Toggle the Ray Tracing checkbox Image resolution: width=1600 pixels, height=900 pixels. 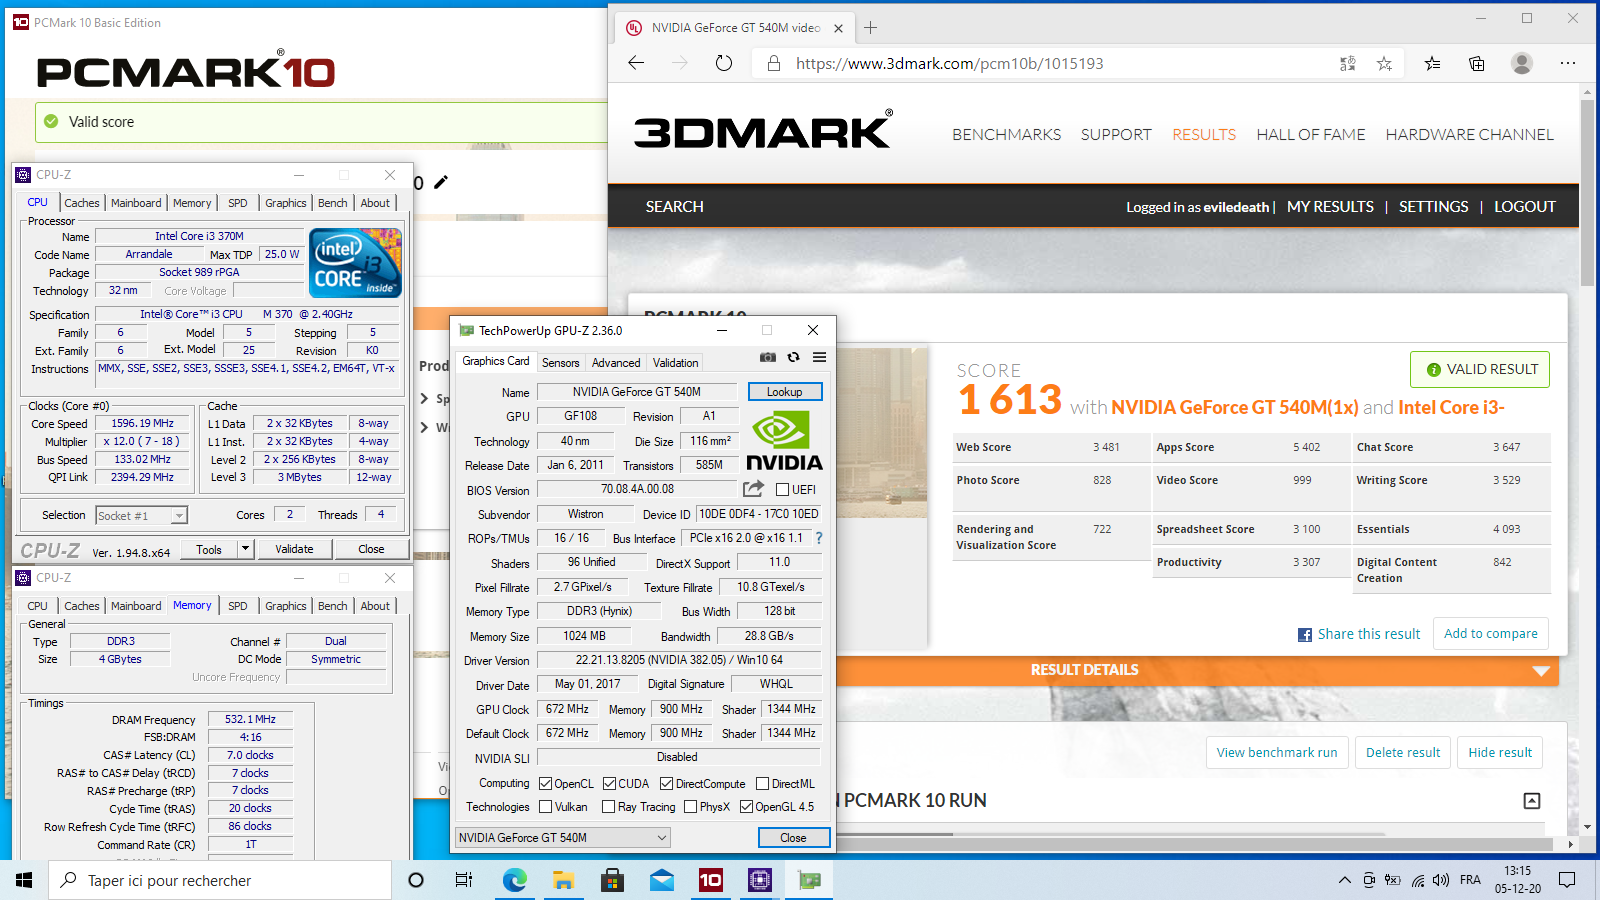coord(609,807)
